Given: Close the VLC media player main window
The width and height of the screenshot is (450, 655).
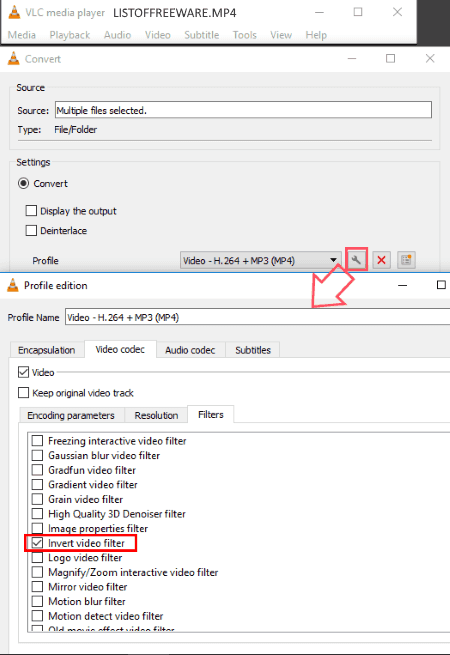Looking at the screenshot, I should coord(397,12).
